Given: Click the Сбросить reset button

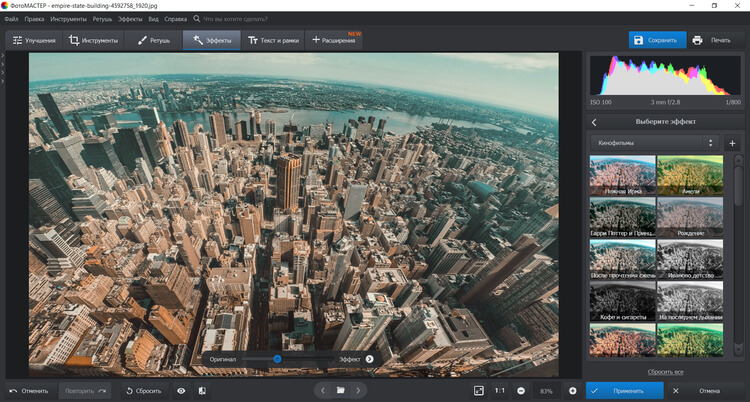Looking at the screenshot, I should (x=142, y=390).
